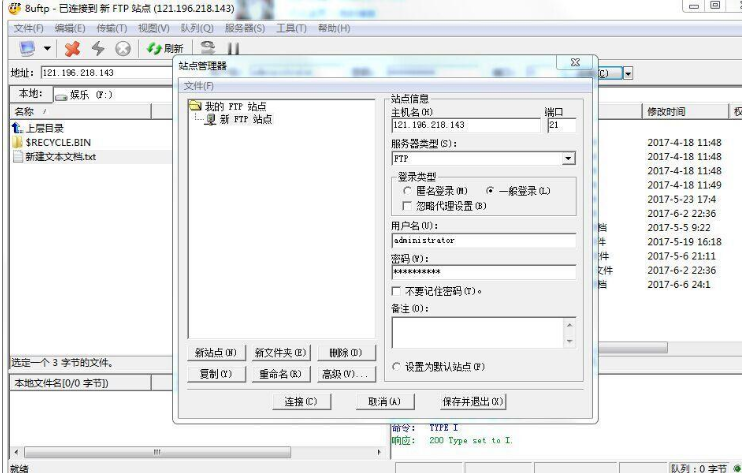Click the 用户名 administrator field

tap(484, 241)
